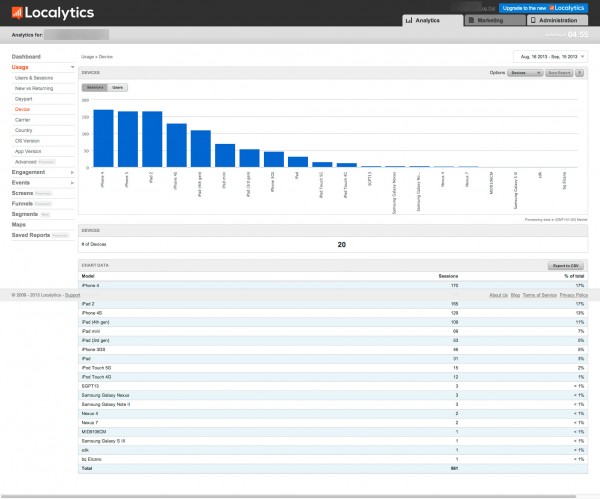The image size is (600, 499).
Task: Open Funnels in the sidebar
Action: click(x=22, y=204)
